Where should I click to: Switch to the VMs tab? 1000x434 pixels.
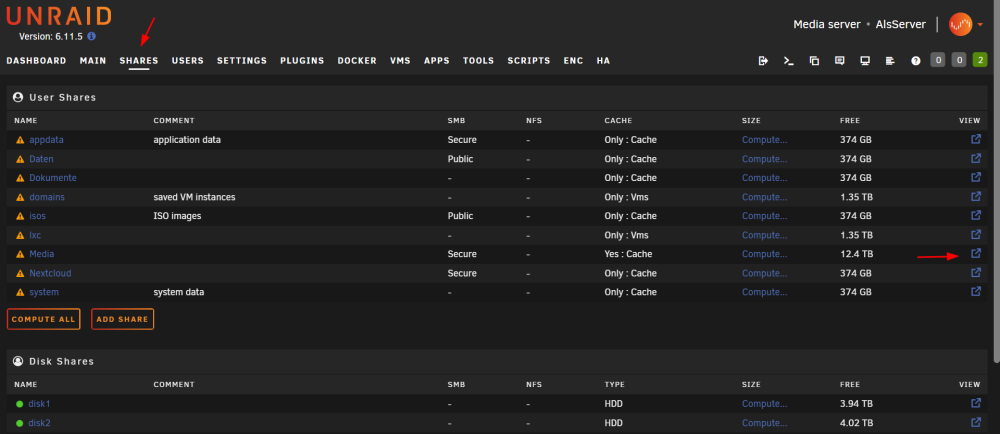pos(401,61)
